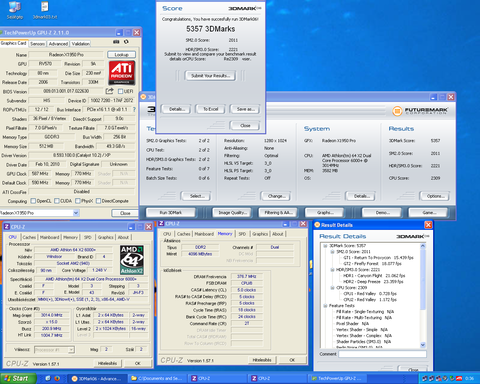Click the scroll up arrow in Result Details

(423, 246)
